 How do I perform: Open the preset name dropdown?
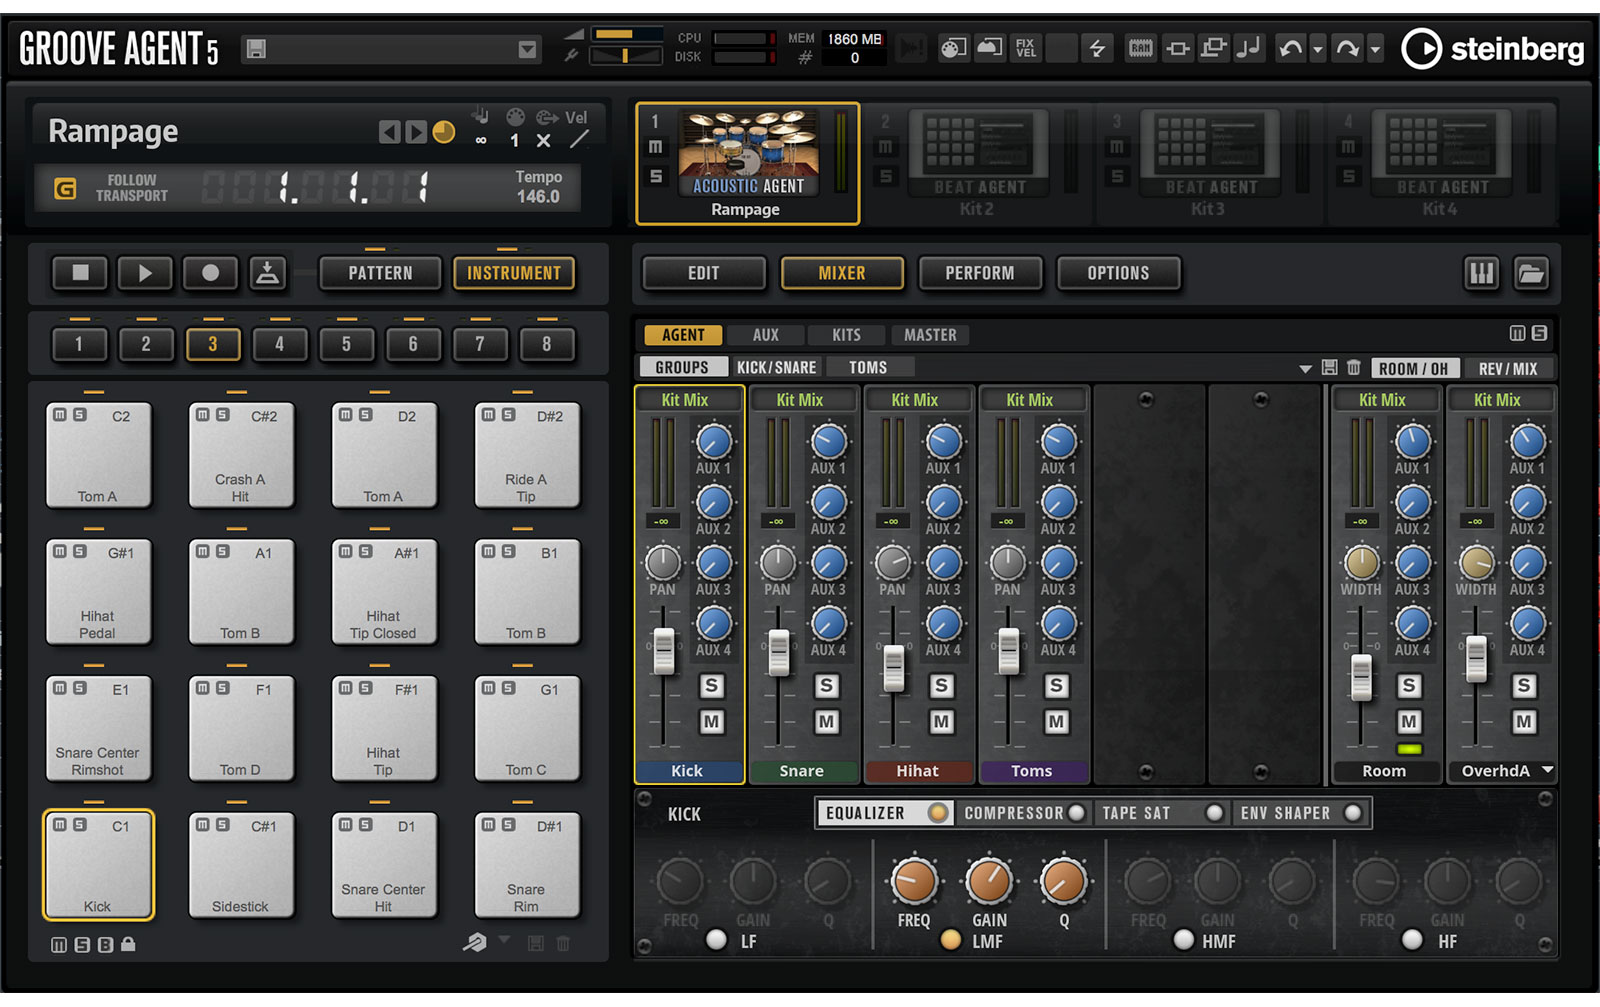tap(527, 50)
